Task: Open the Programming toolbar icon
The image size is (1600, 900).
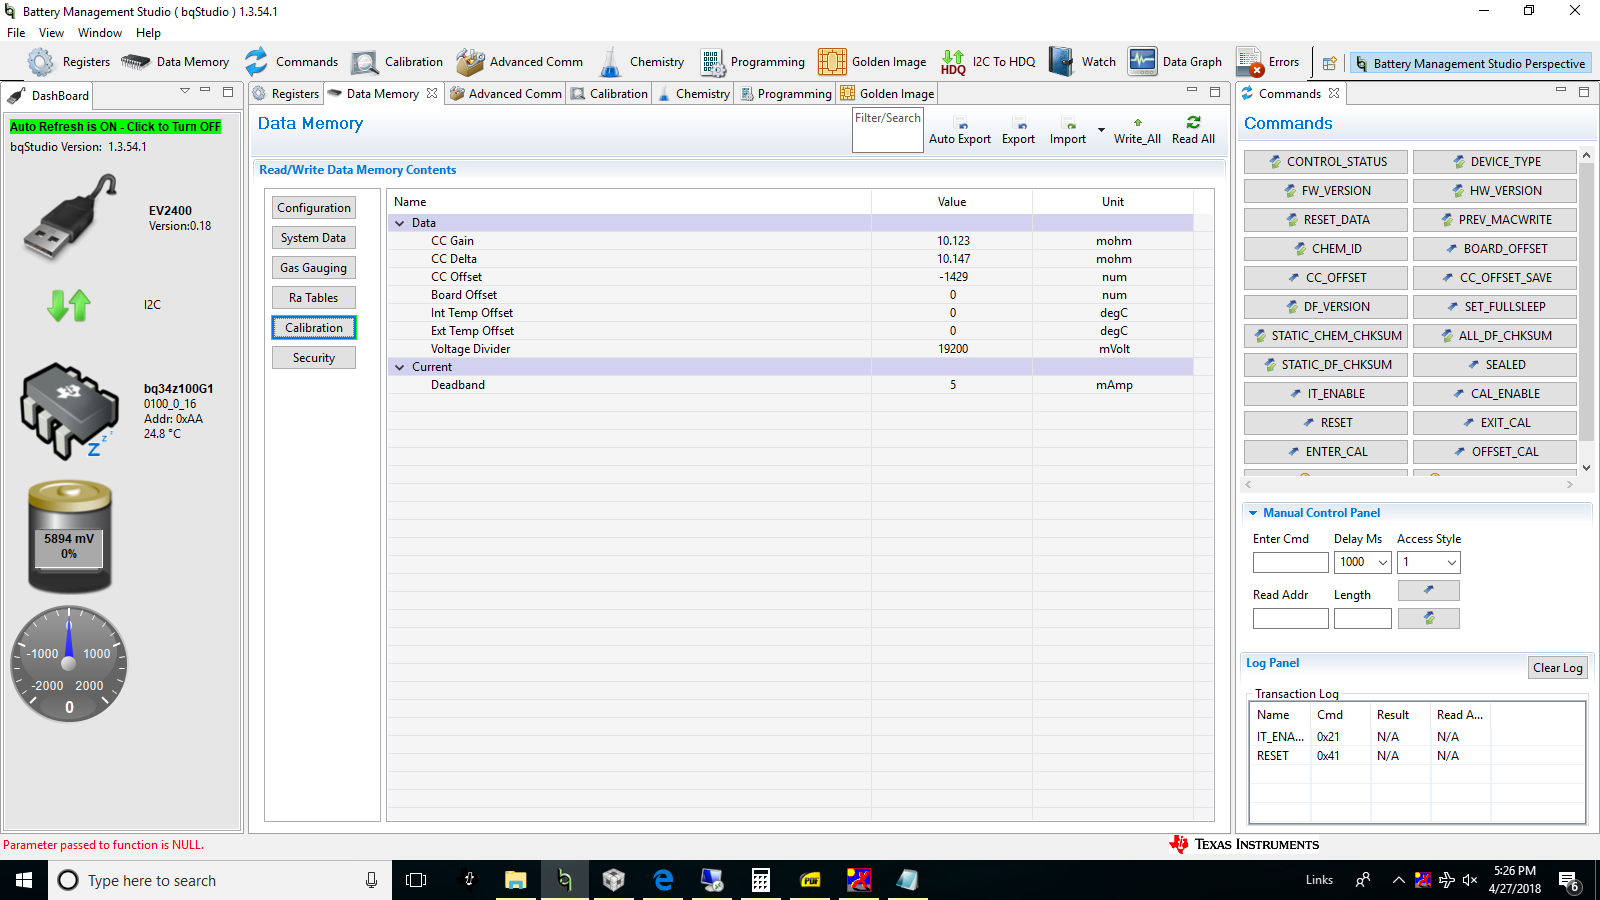Action: coord(713,62)
